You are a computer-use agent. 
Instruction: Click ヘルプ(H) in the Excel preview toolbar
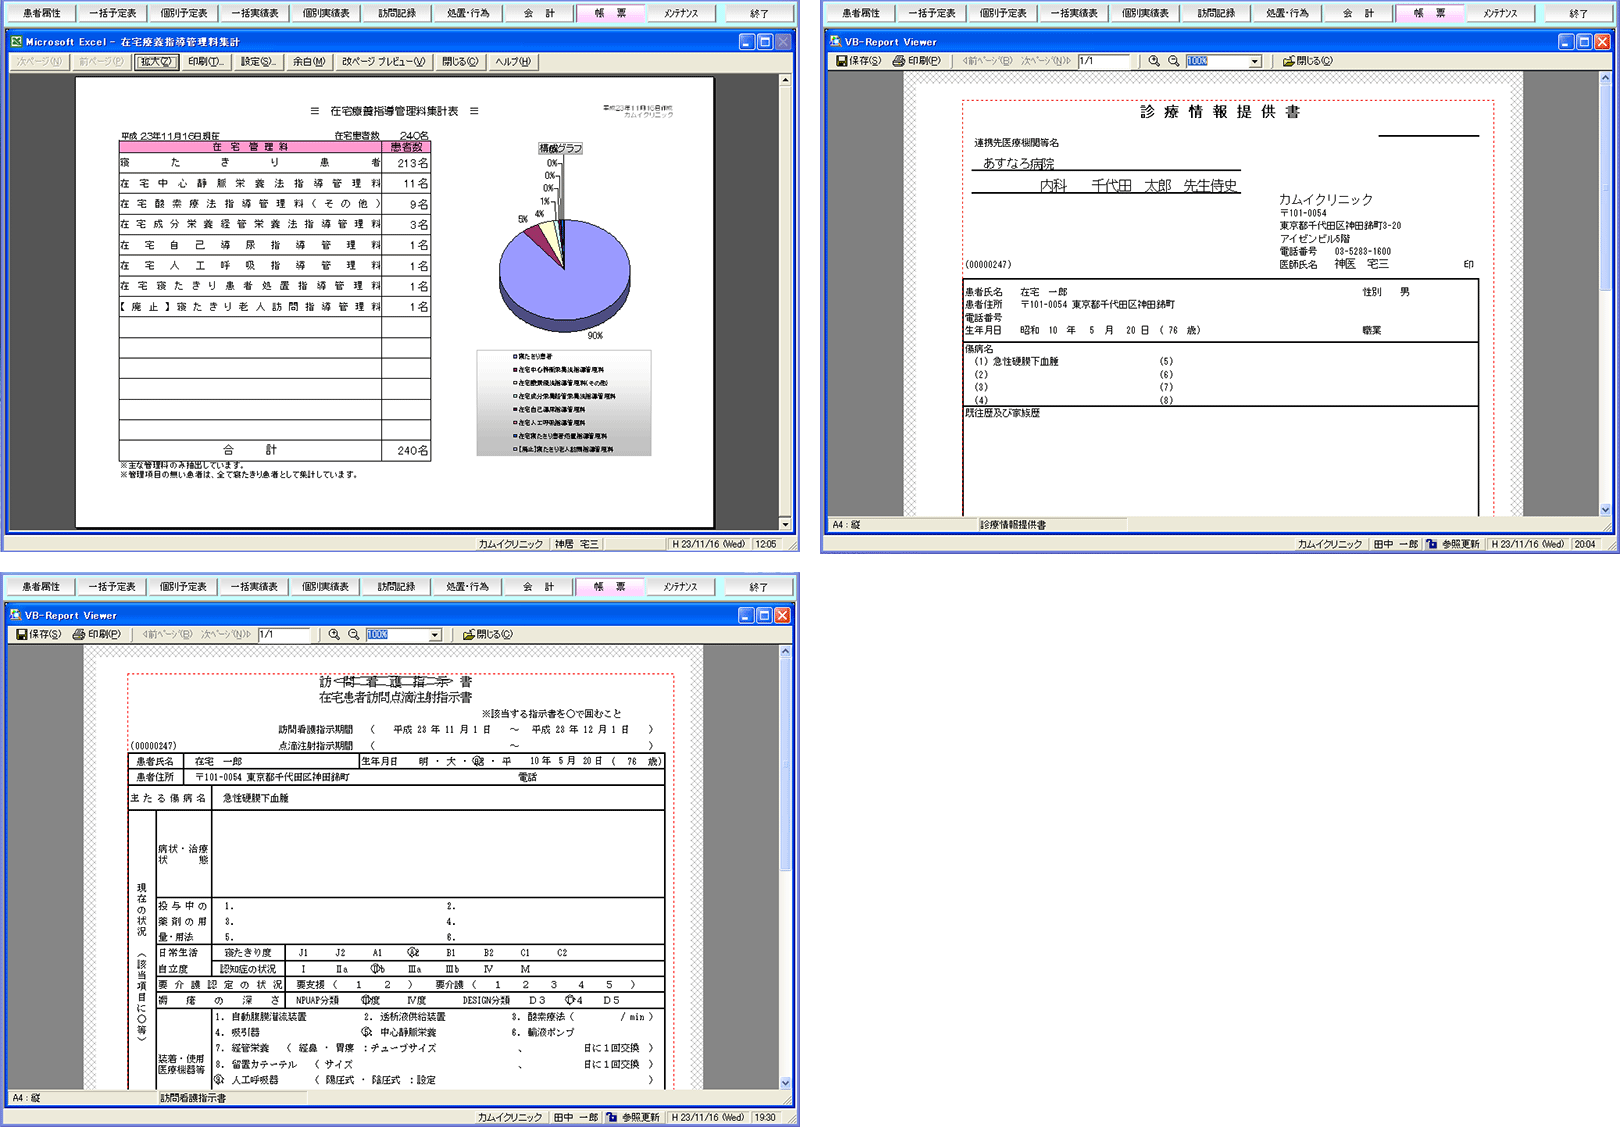pos(513,62)
